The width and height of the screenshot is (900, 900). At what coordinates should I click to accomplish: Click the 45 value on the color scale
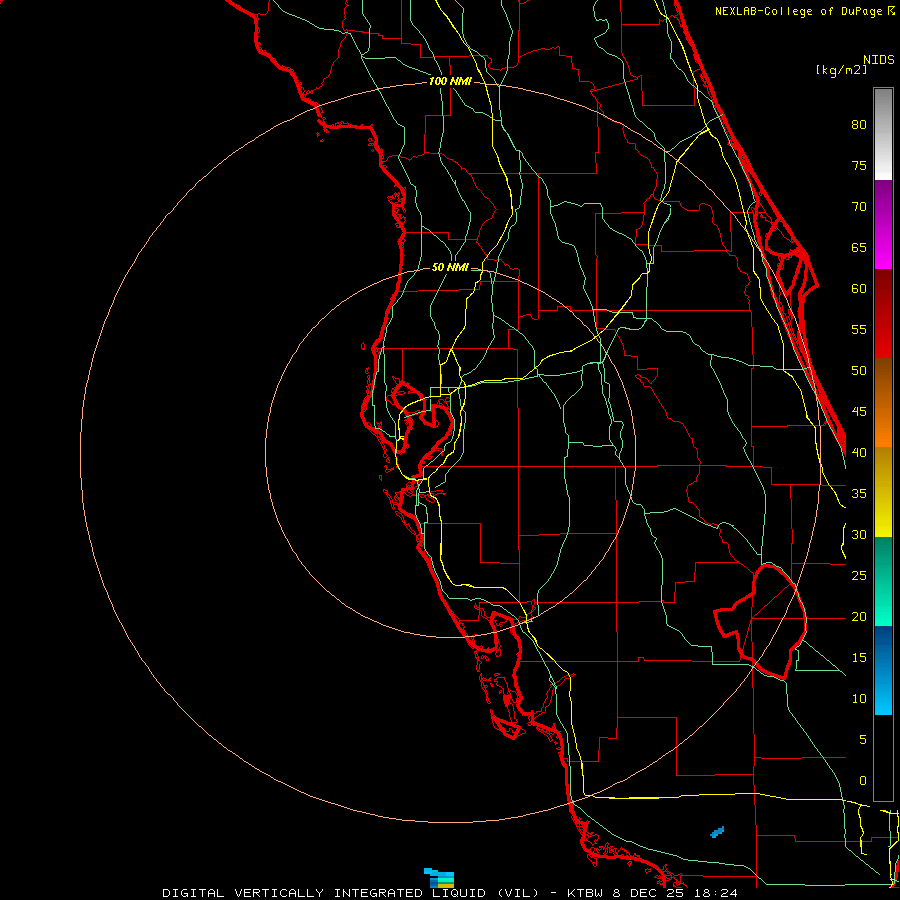pyautogui.click(x=859, y=412)
